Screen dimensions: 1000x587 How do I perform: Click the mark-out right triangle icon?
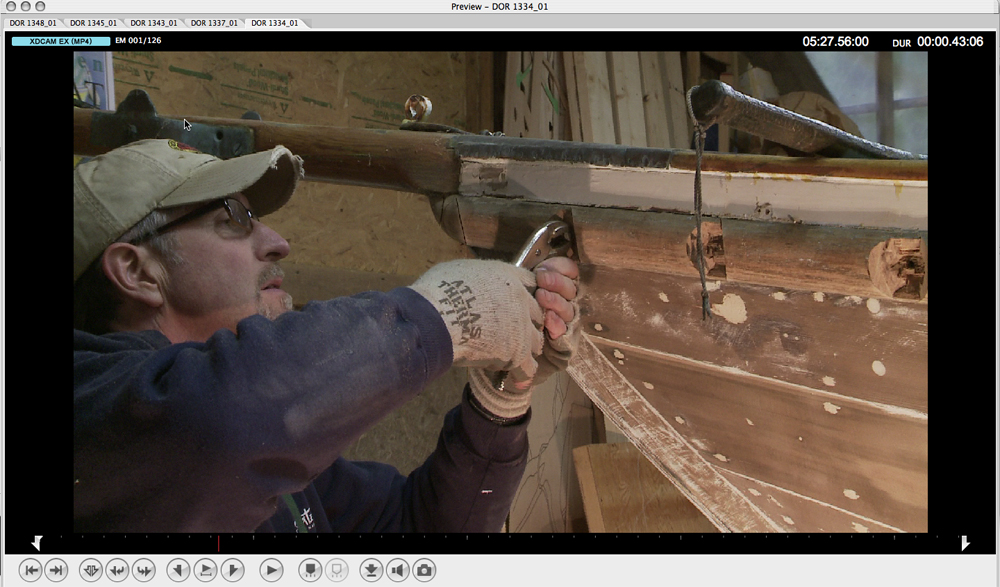(x=232, y=570)
